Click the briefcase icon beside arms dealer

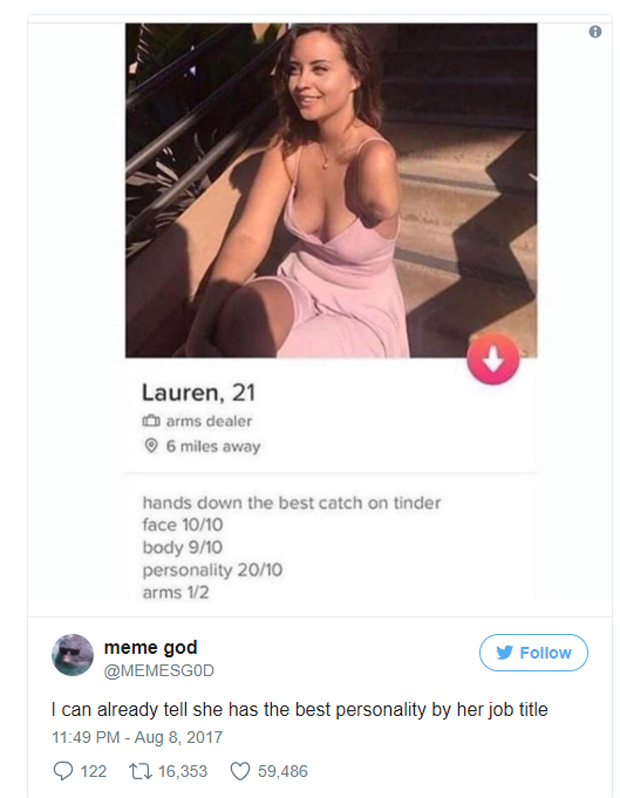tap(151, 421)
